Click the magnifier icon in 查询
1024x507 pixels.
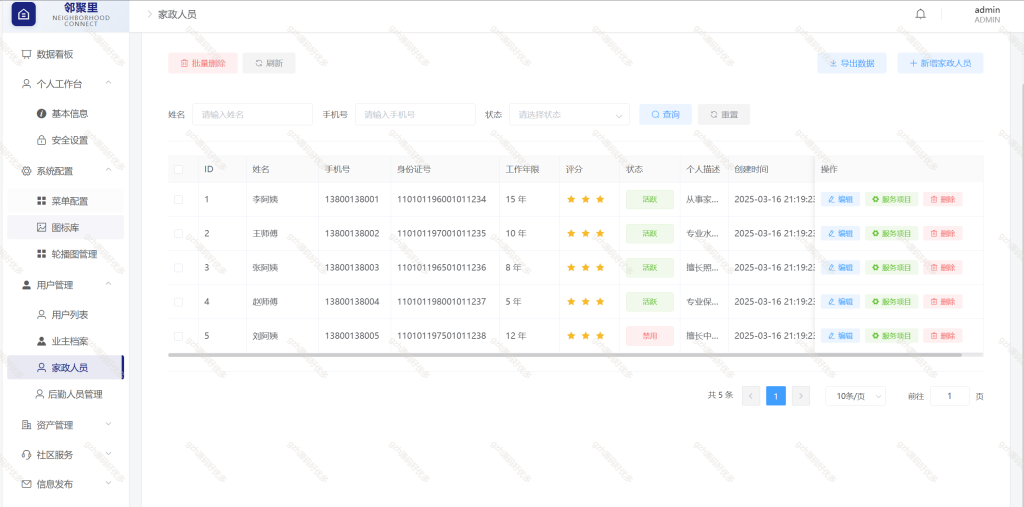[x=655, y=114]
